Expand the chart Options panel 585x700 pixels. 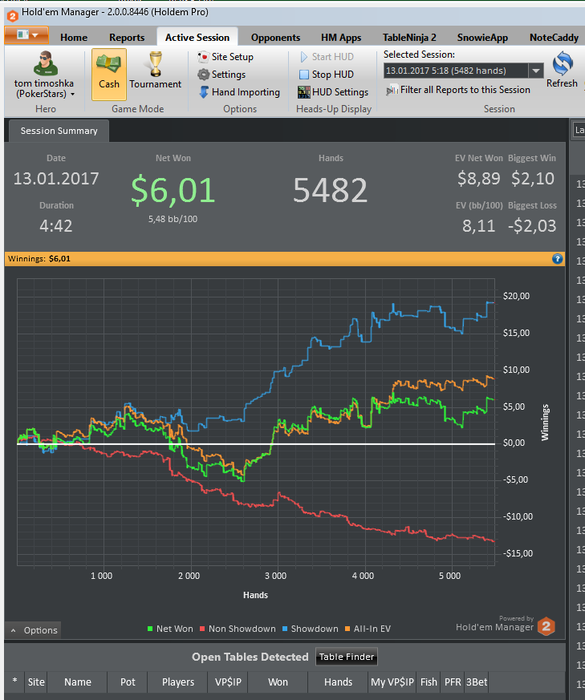(33, 630)
